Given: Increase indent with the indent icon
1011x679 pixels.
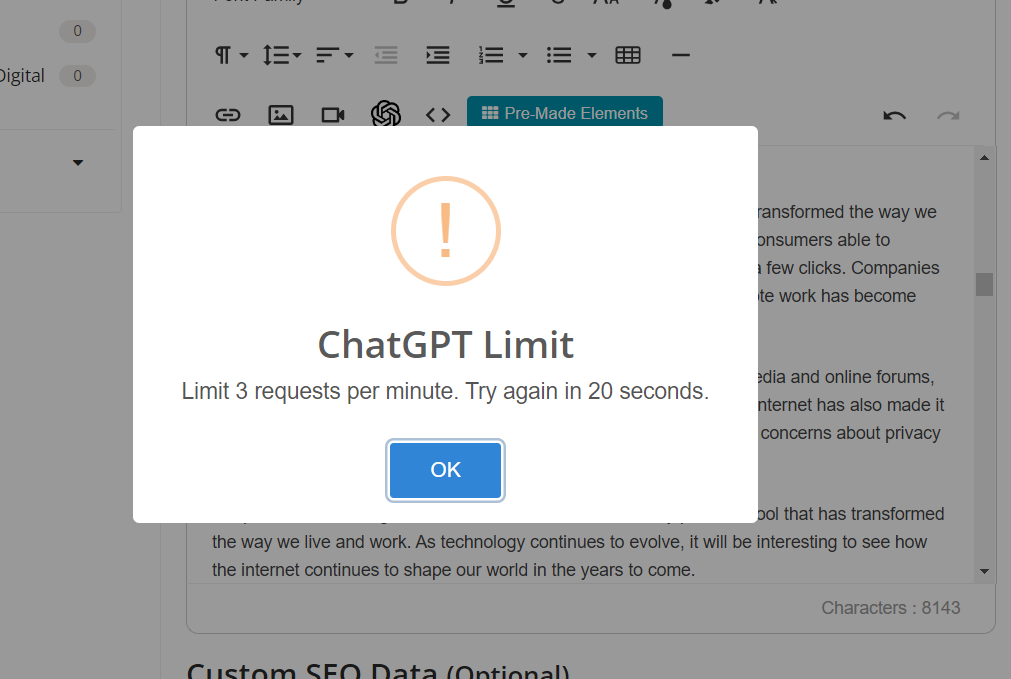Looking at the screenshot, I should click(438, 55).
